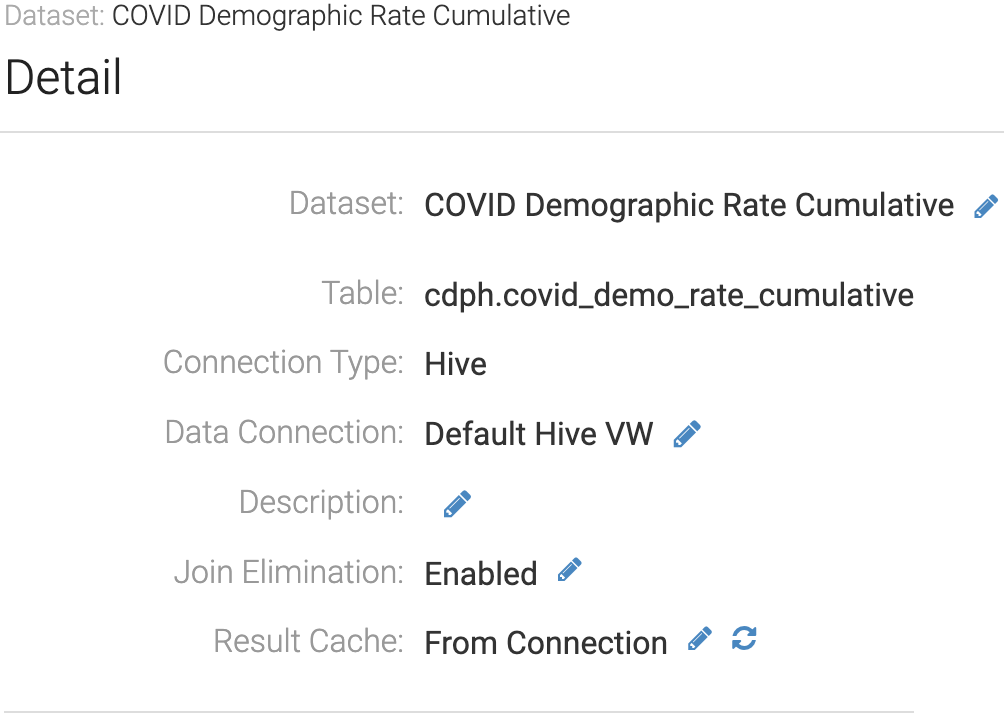The image size is (1004, 713).
Task: Click the Data Connection: label
Action: click(284, 432)
